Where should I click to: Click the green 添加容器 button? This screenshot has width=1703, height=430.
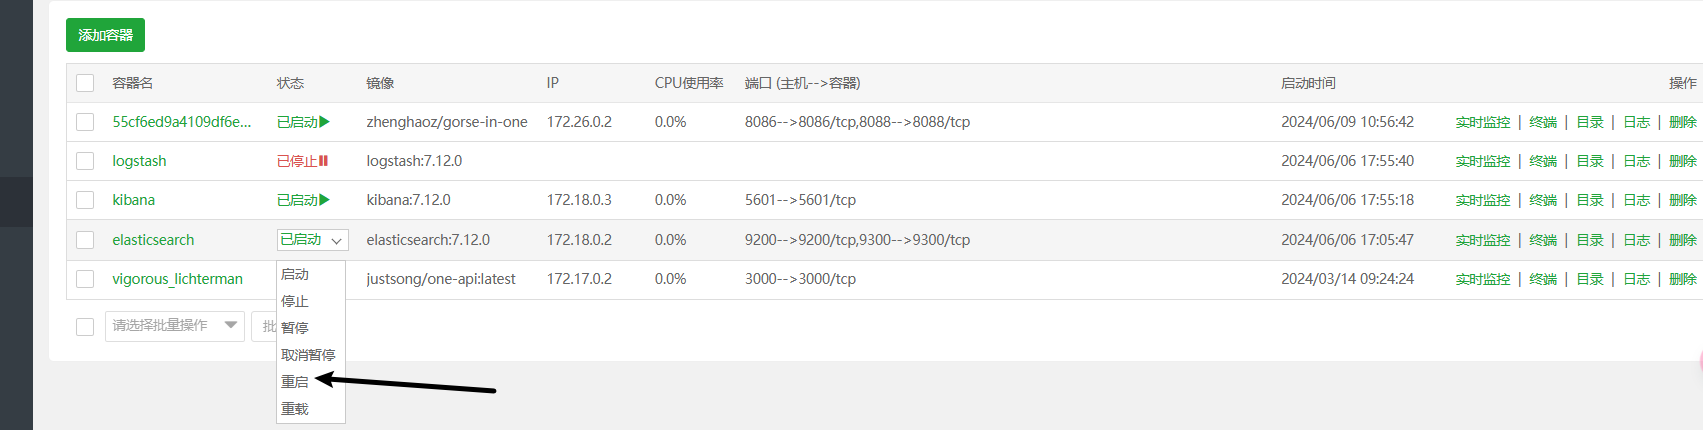pyautogui.click(x=105, y=35)
